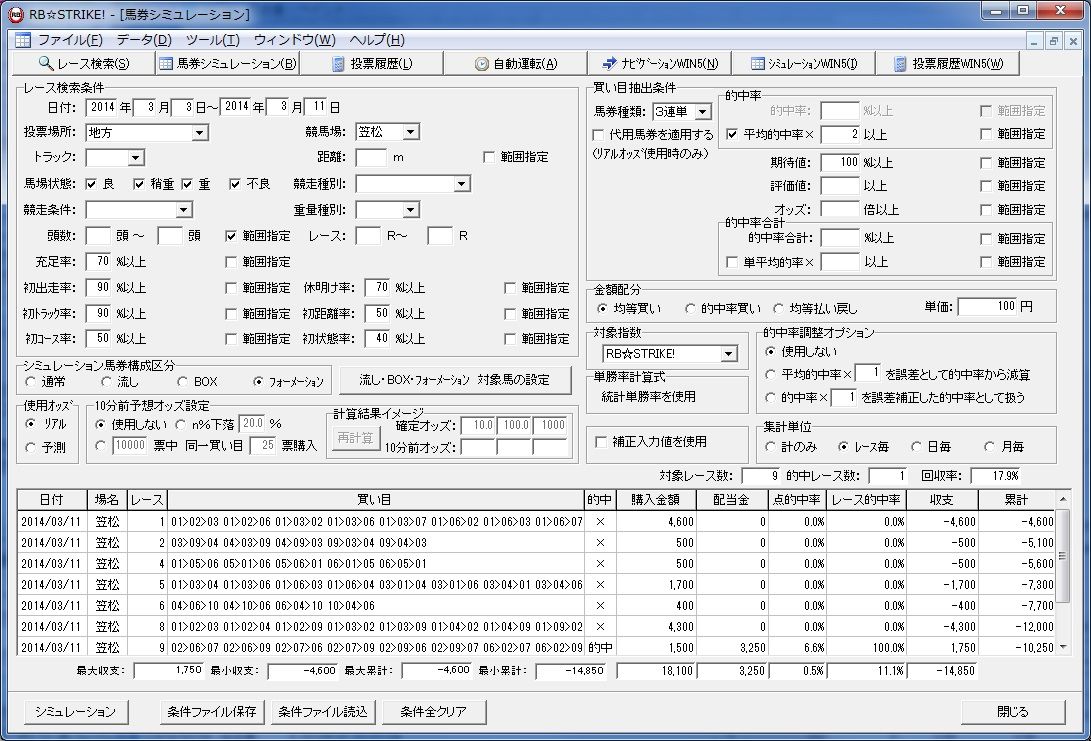The width and height of the screenshot is (1091, 741).
Task: Open the ヘルプ(H) menu
Action: click(376, 40)
